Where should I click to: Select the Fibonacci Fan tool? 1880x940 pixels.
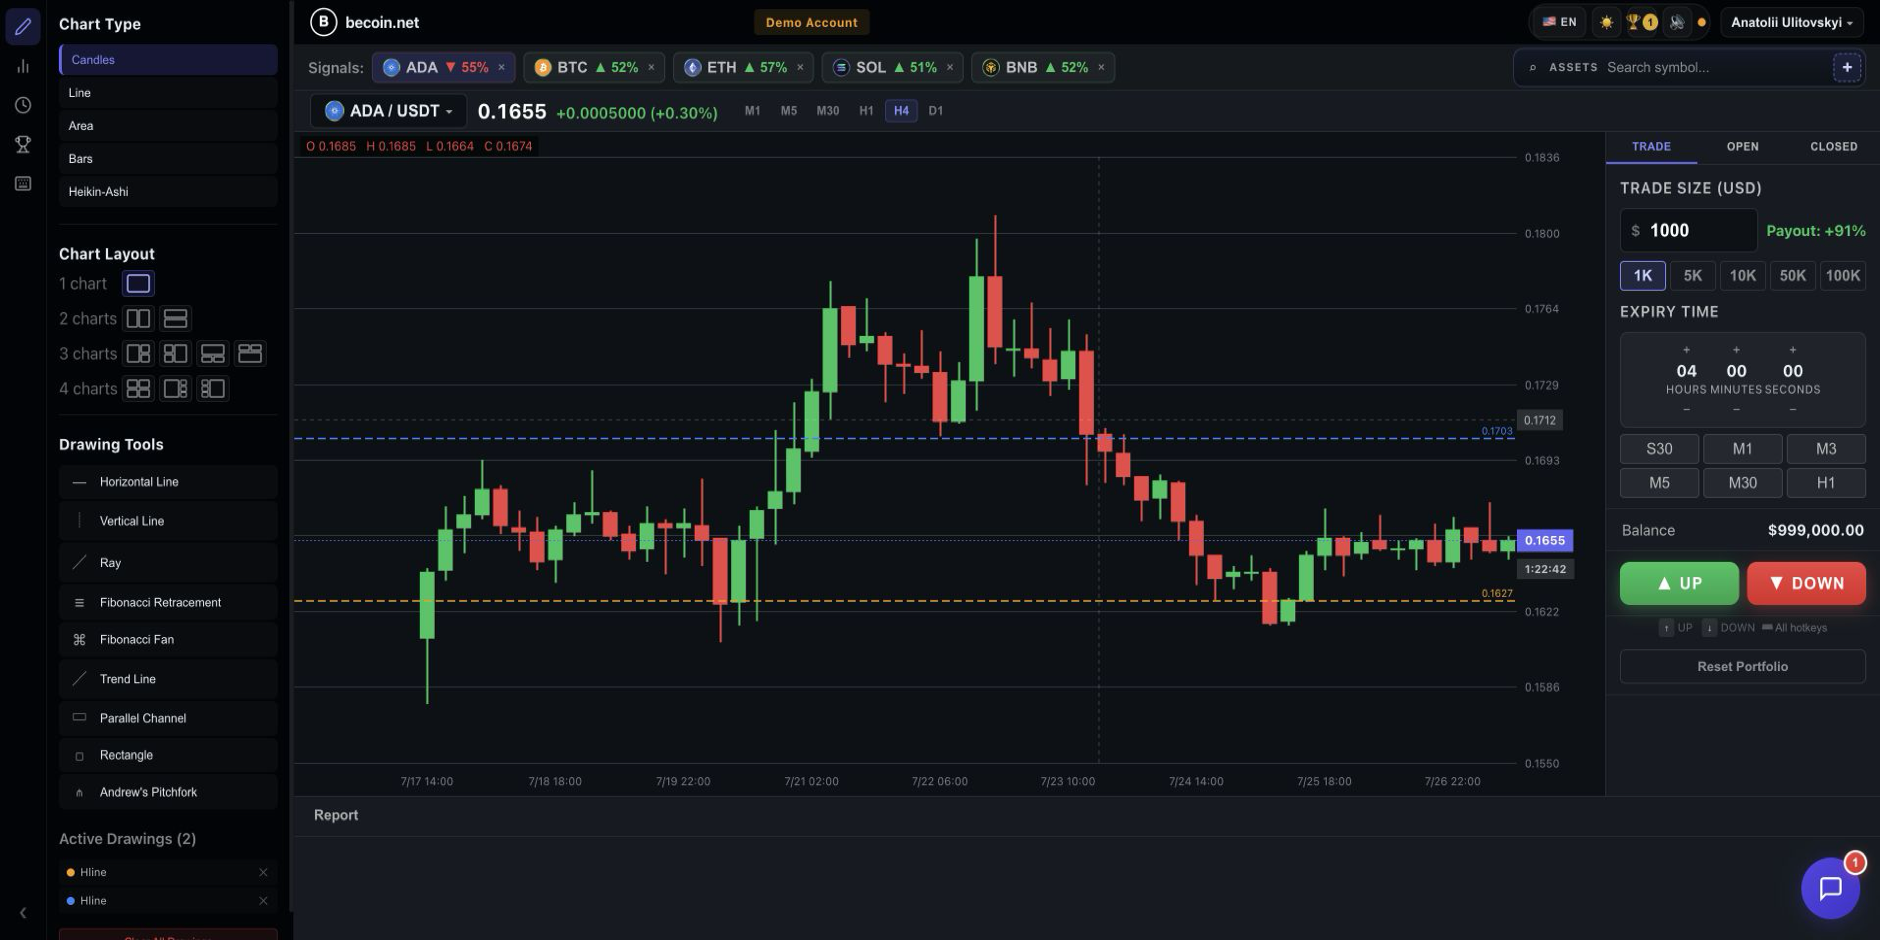(x=168, y=640)
